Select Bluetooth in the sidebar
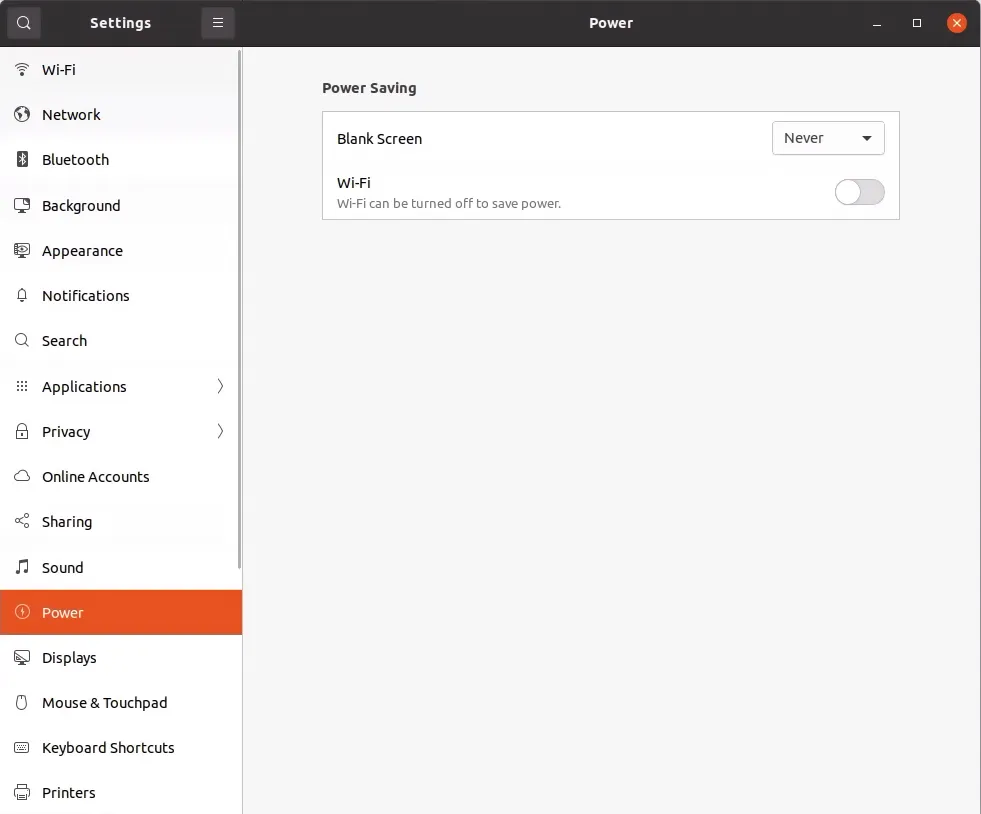 (x=119, y=160)
